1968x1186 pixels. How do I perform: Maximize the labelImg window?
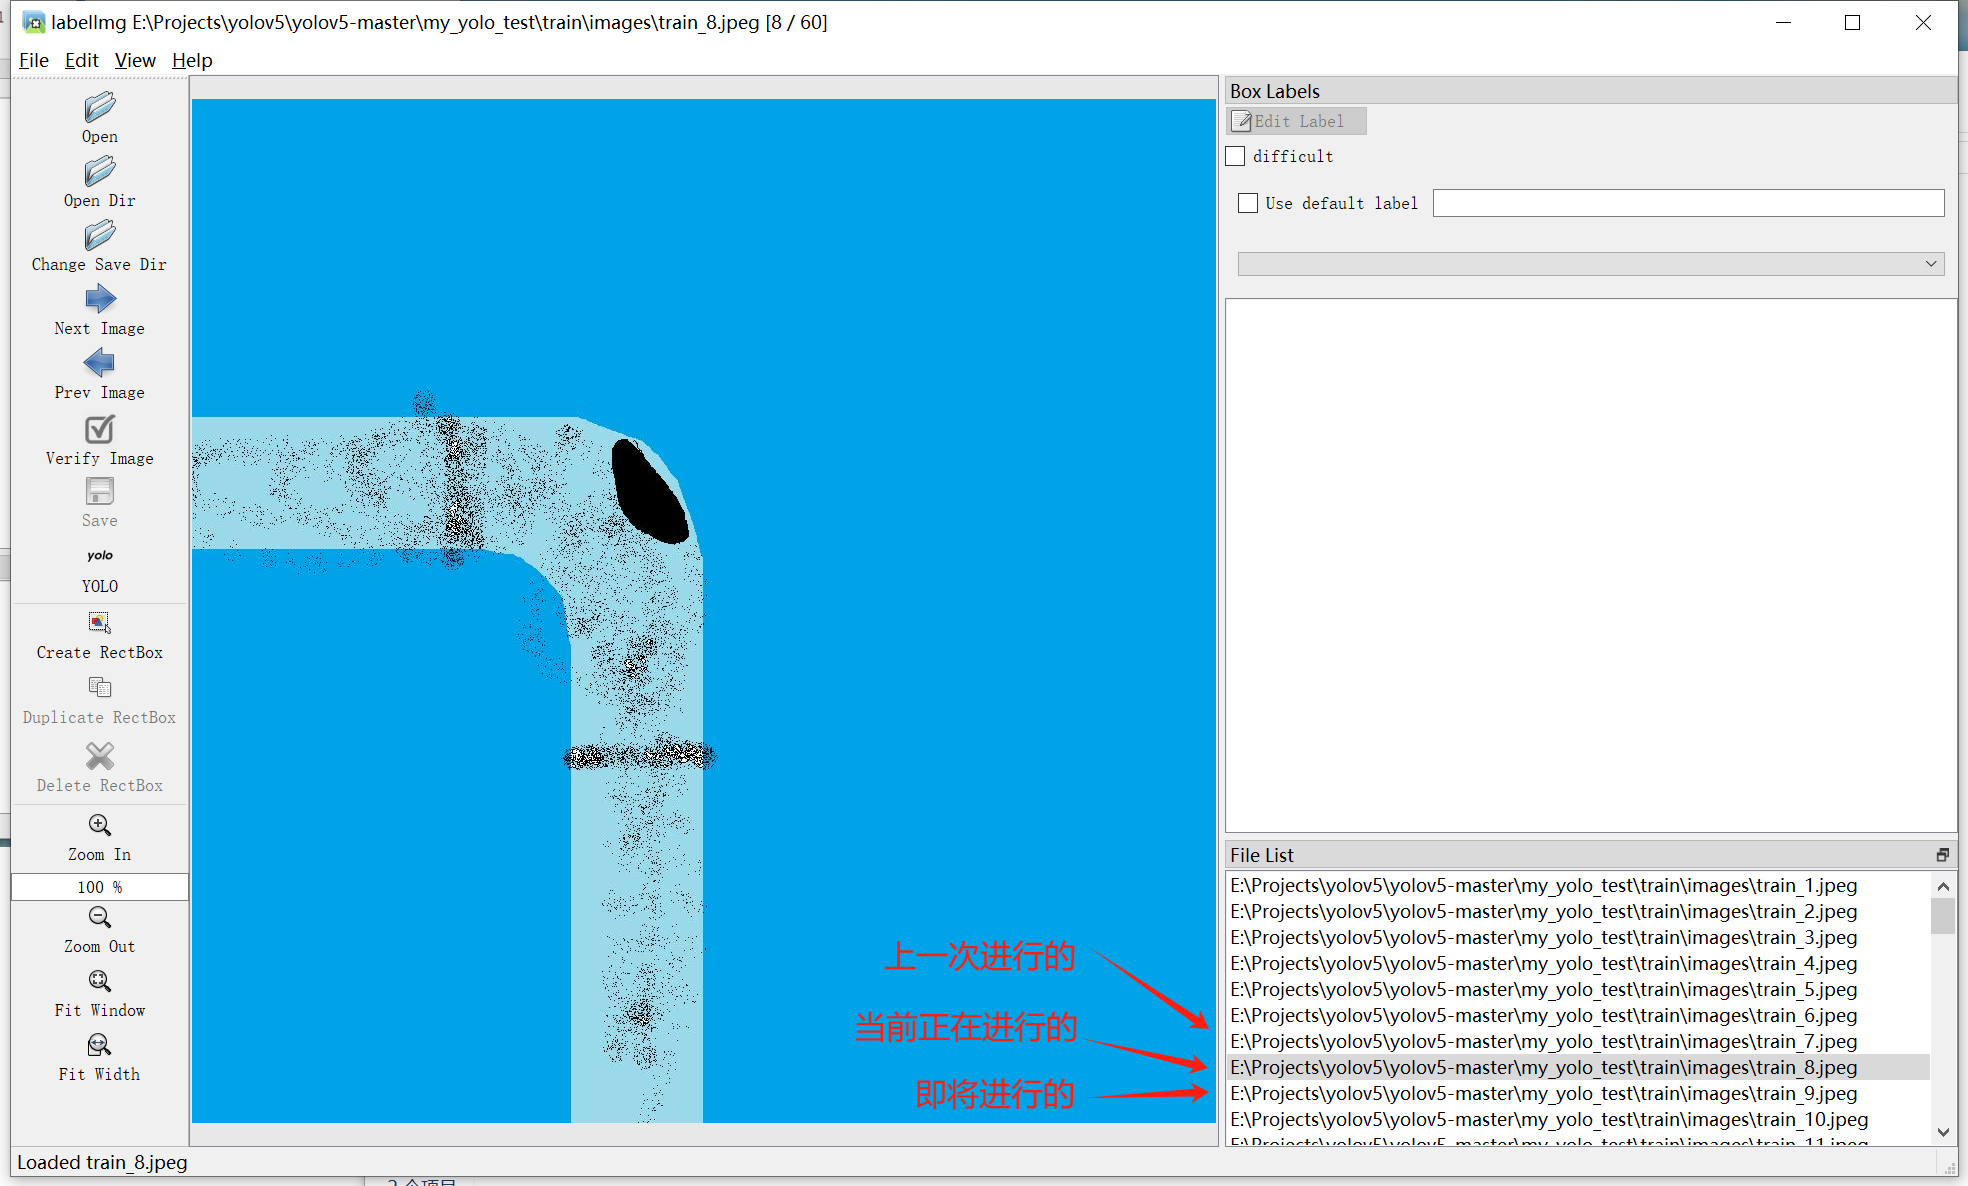pos(1852,22)
